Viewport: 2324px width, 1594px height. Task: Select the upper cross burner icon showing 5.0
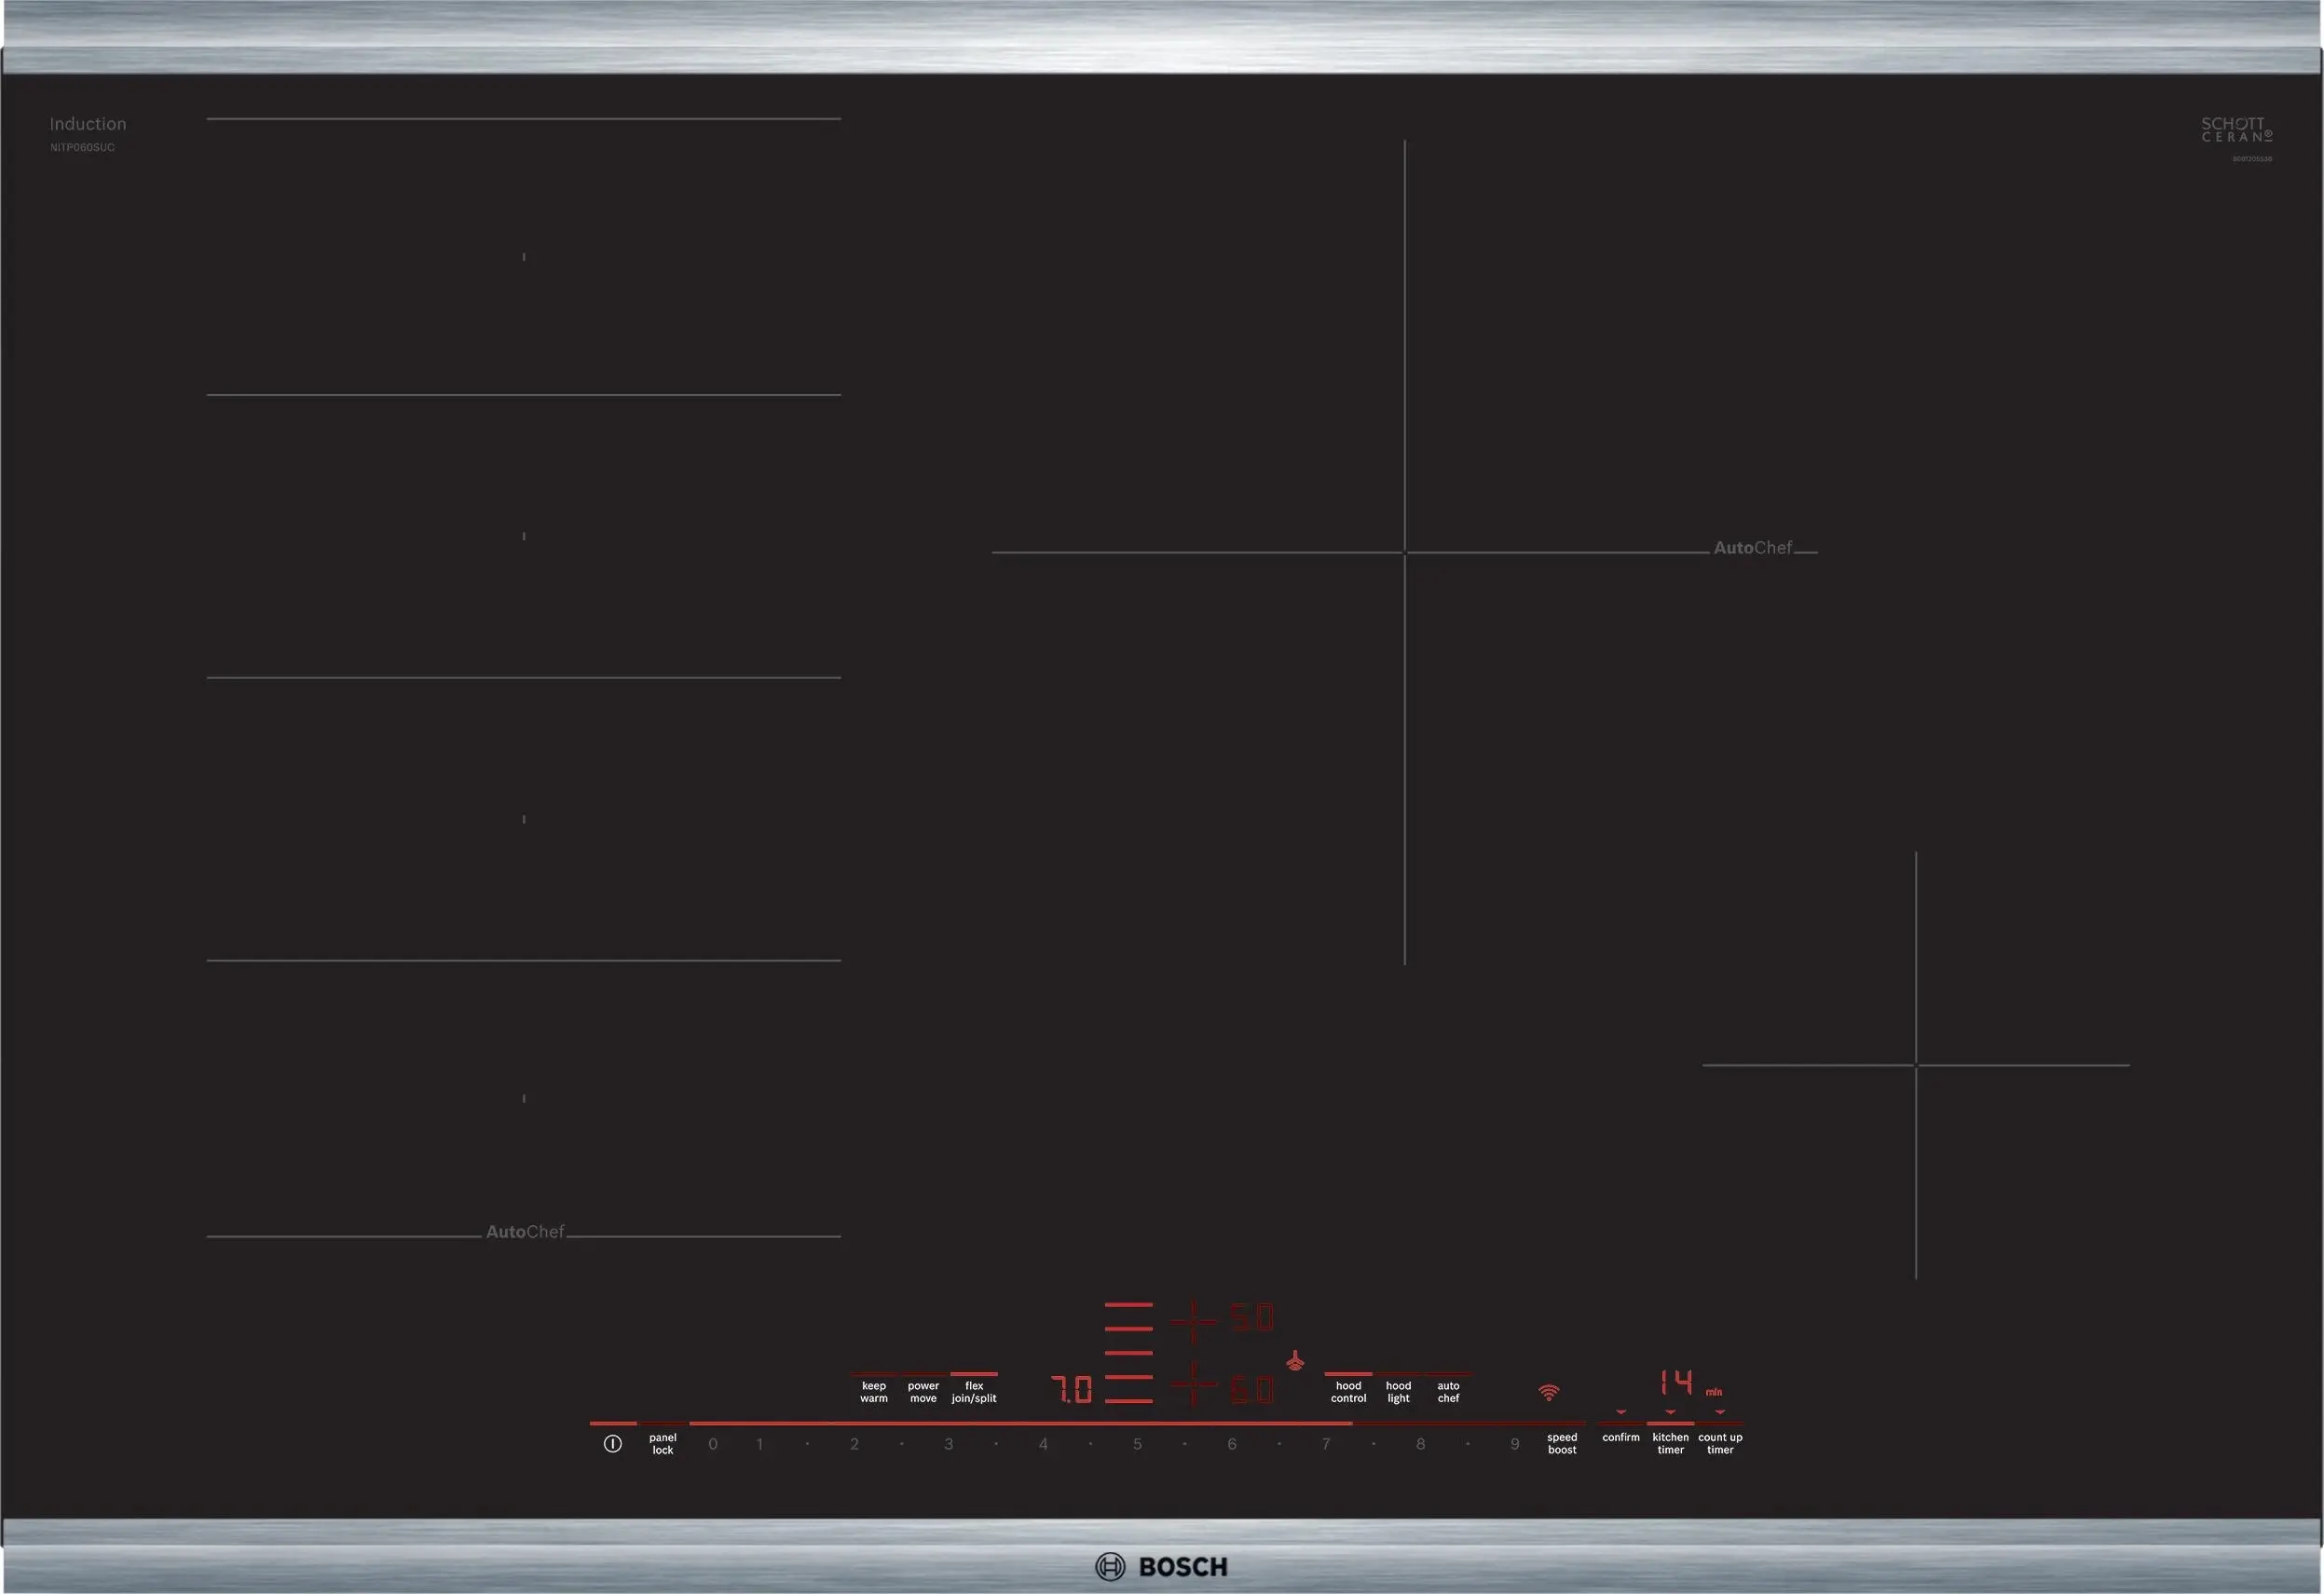click(1194, 1322)
